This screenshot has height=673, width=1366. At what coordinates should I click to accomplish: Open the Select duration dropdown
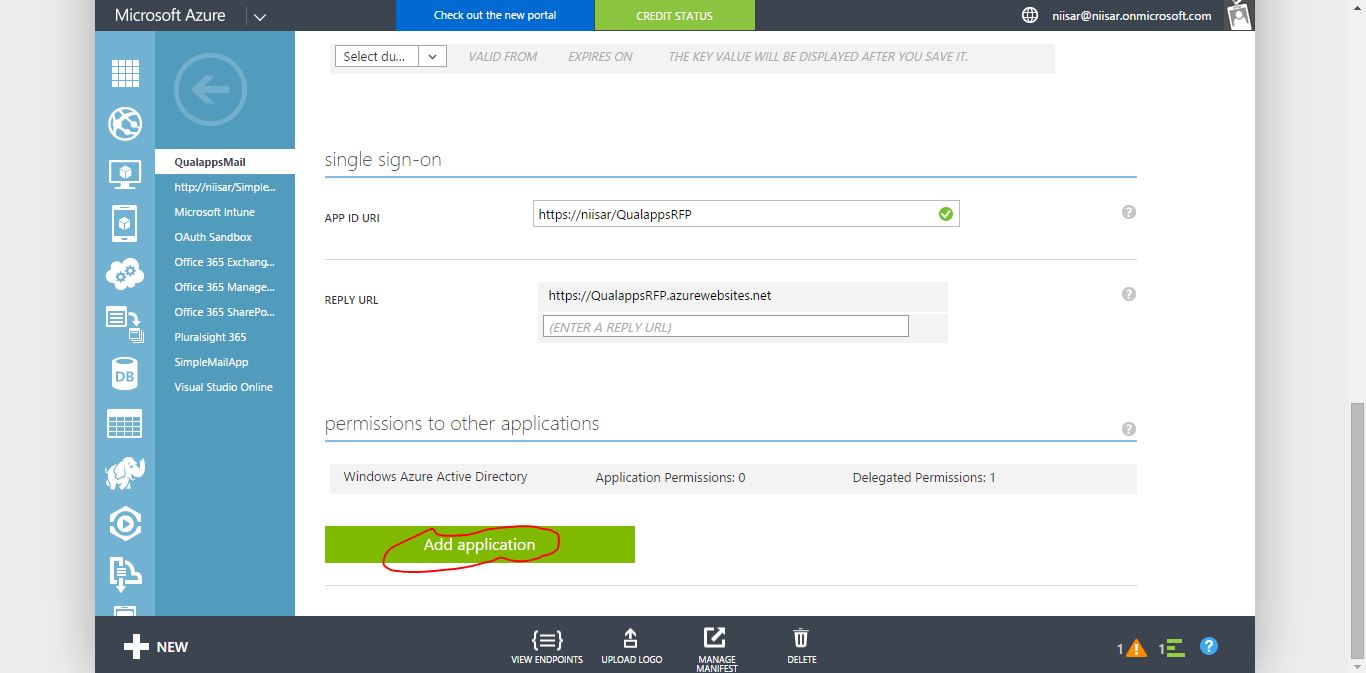[x=390, y=57]
